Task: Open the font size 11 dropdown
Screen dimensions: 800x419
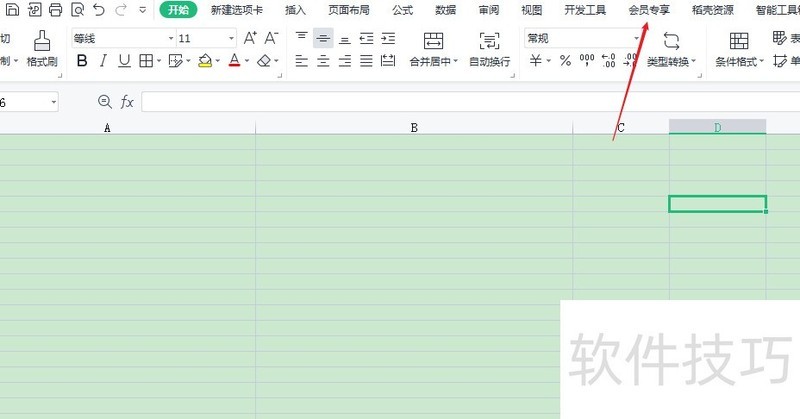Action: (231, 38)
